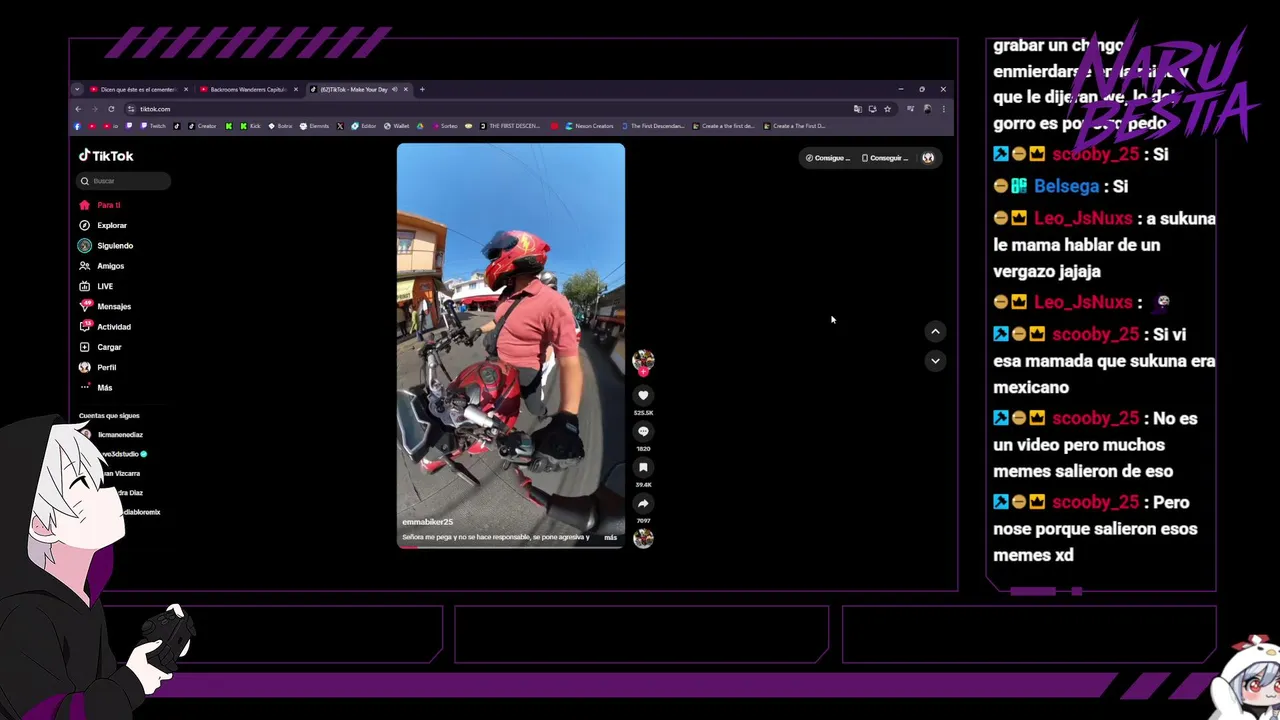
Task: Open the Botrix bookmark
Action: tap(280, 126)
